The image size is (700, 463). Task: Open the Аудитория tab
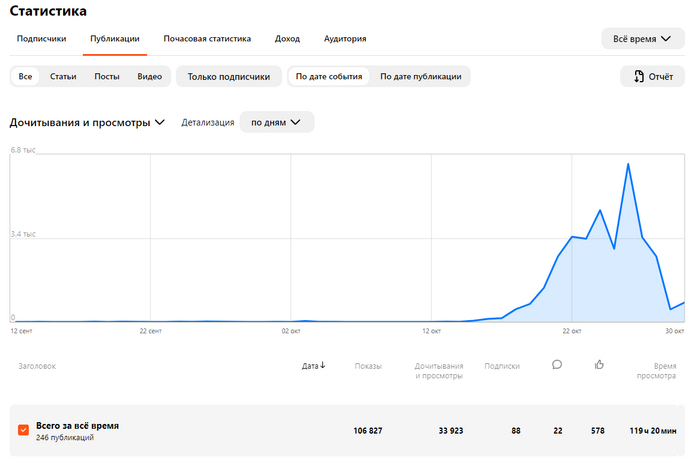pos(345,39)
